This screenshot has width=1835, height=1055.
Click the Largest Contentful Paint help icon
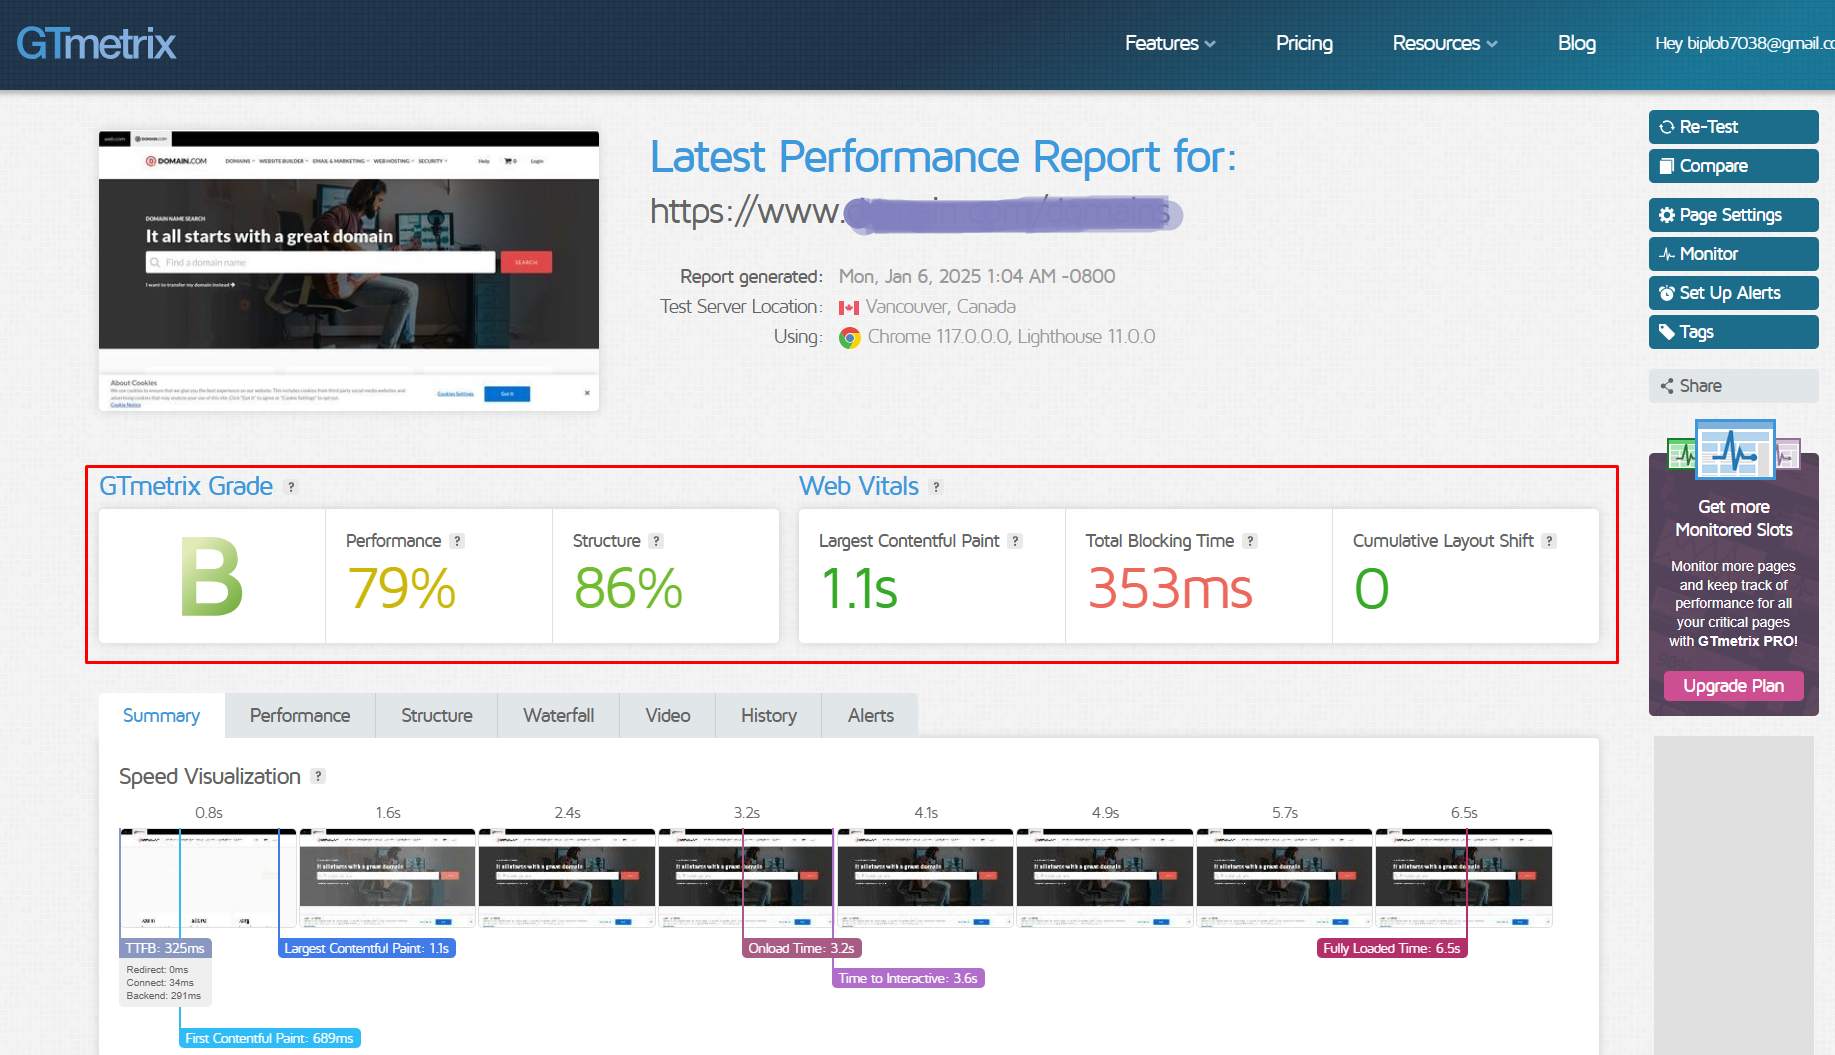point(1015,541)
